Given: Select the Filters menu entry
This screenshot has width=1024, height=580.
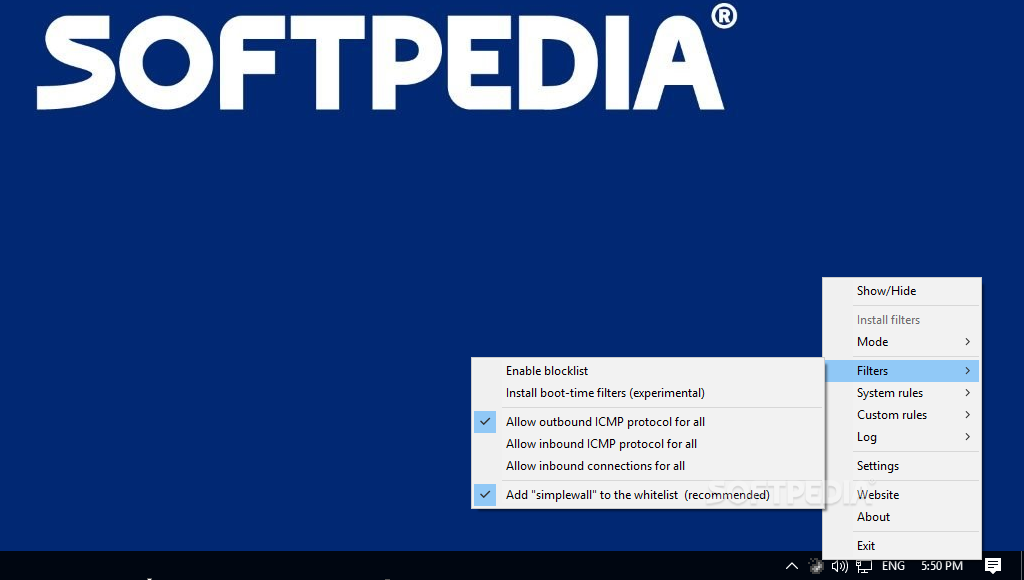Looking at the screenshot, I should [x=901, y=370].
